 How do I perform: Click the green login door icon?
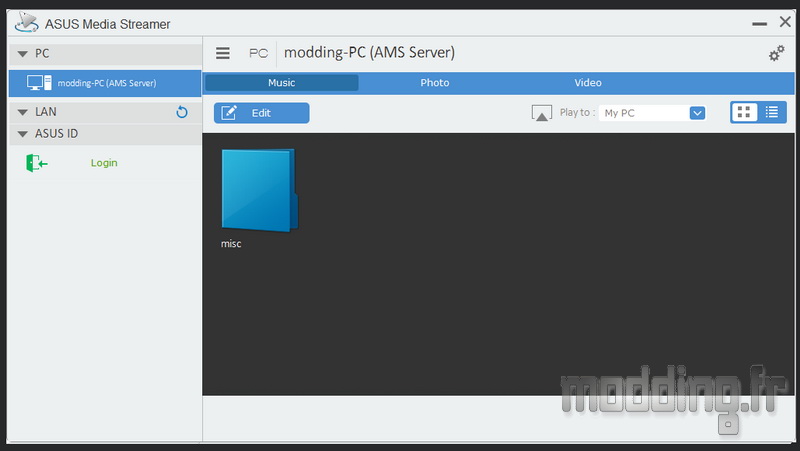pos(36,163)
